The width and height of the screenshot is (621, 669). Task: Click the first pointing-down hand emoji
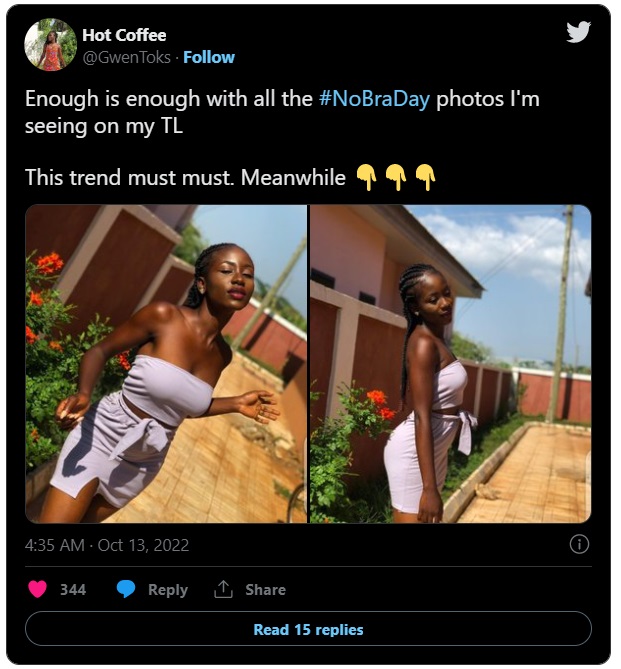pyautogui.click(x=367, y=177)
